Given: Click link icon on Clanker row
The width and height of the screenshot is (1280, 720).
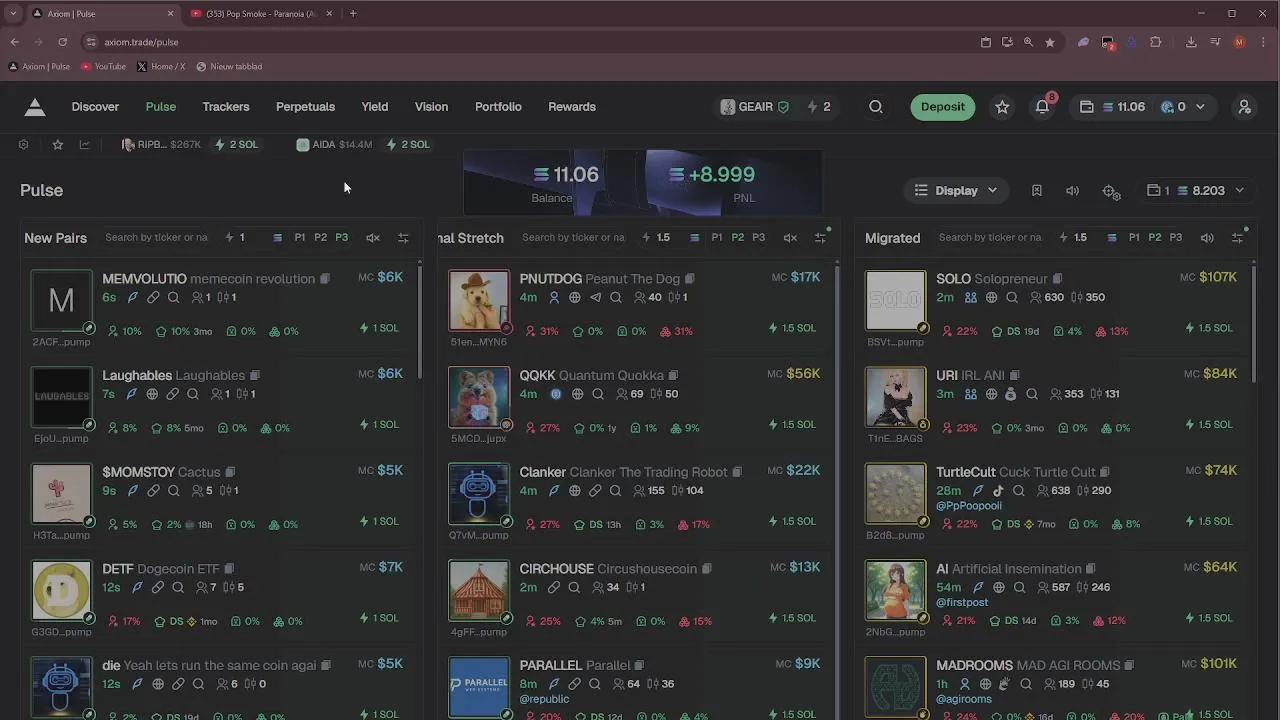Looking at the screenshot, I should 595,491.
